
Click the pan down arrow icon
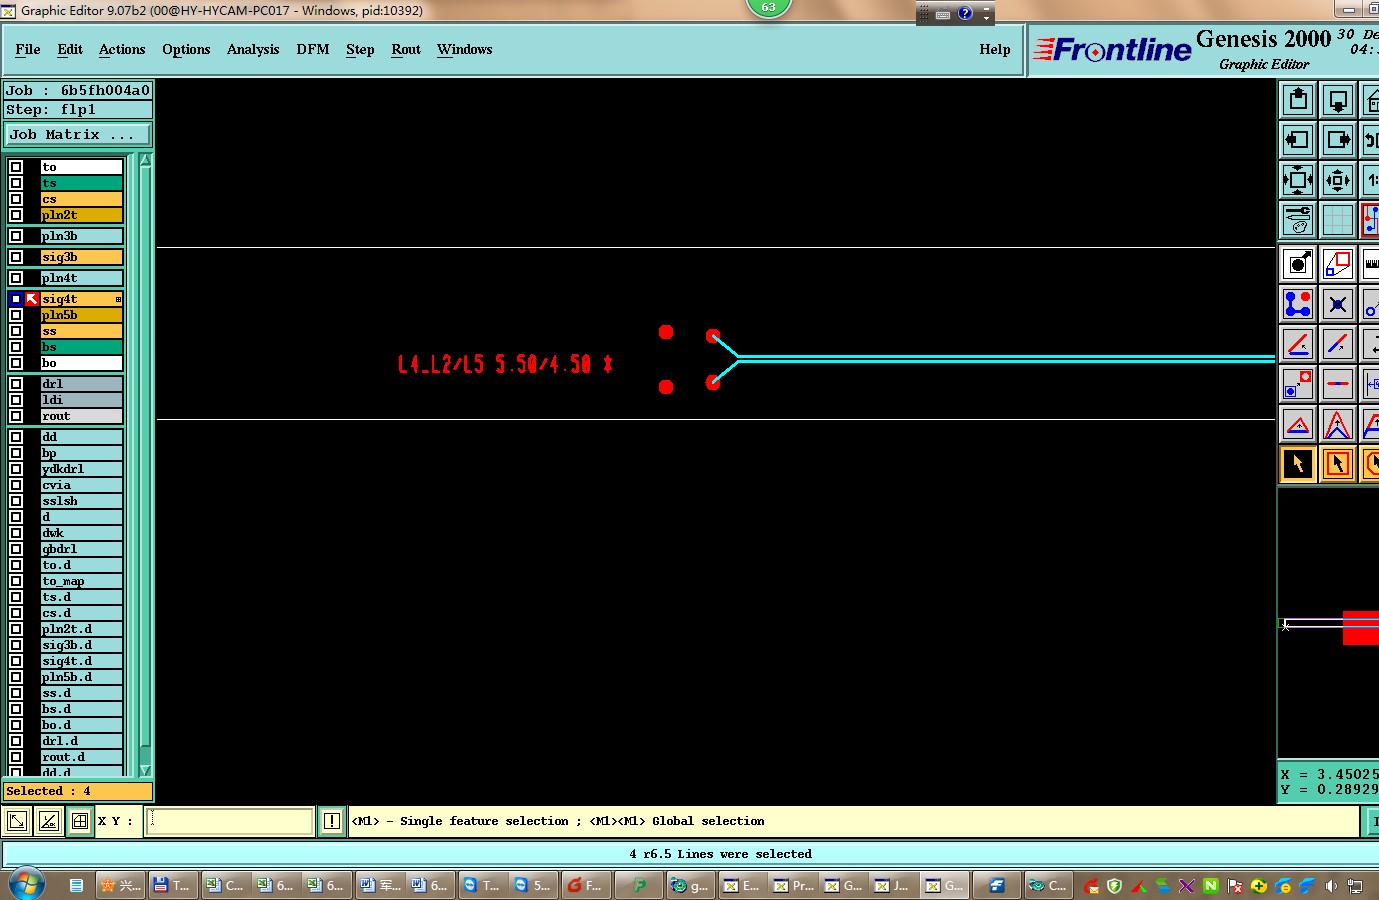pyautogui.click(x=1338, y=100)
